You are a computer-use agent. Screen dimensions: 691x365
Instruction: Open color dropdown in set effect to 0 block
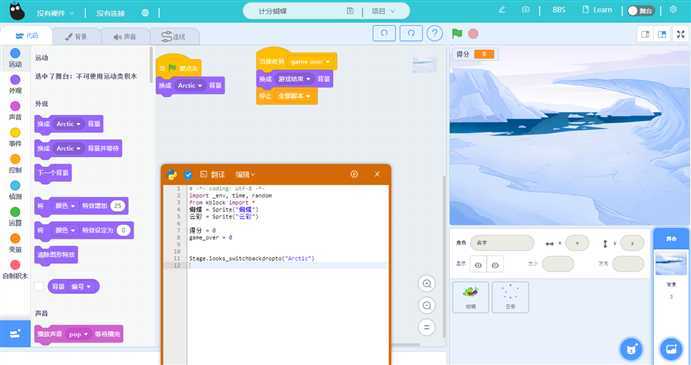(x=66, y=230)
